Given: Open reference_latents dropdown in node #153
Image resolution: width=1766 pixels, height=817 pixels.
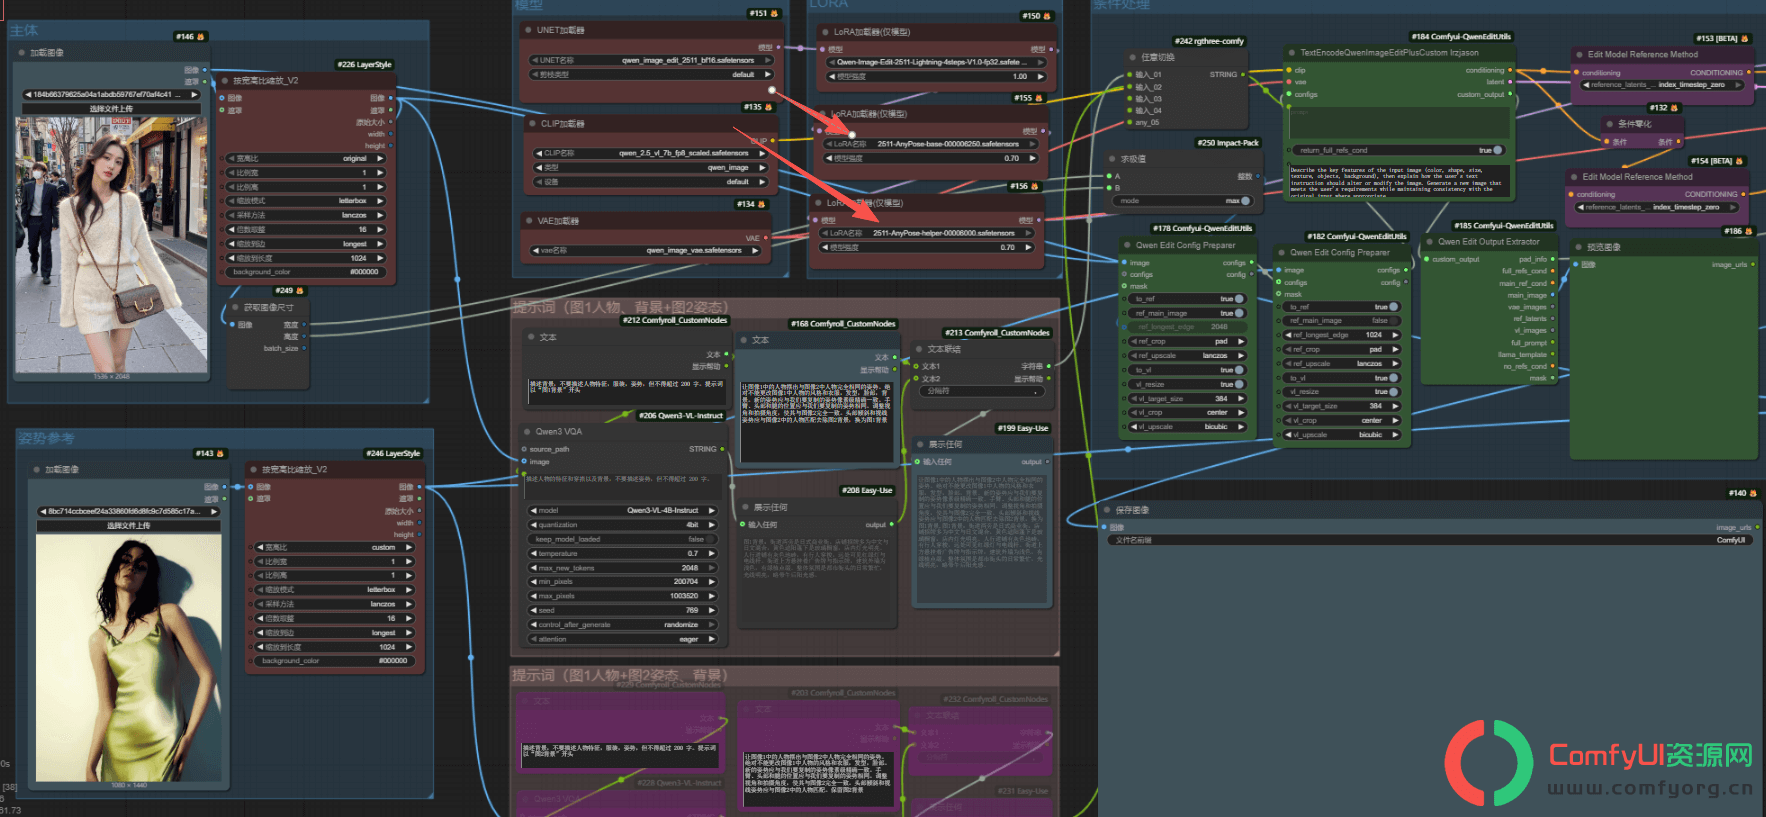Looking at the screenshot, I should tap(1661, 85).
